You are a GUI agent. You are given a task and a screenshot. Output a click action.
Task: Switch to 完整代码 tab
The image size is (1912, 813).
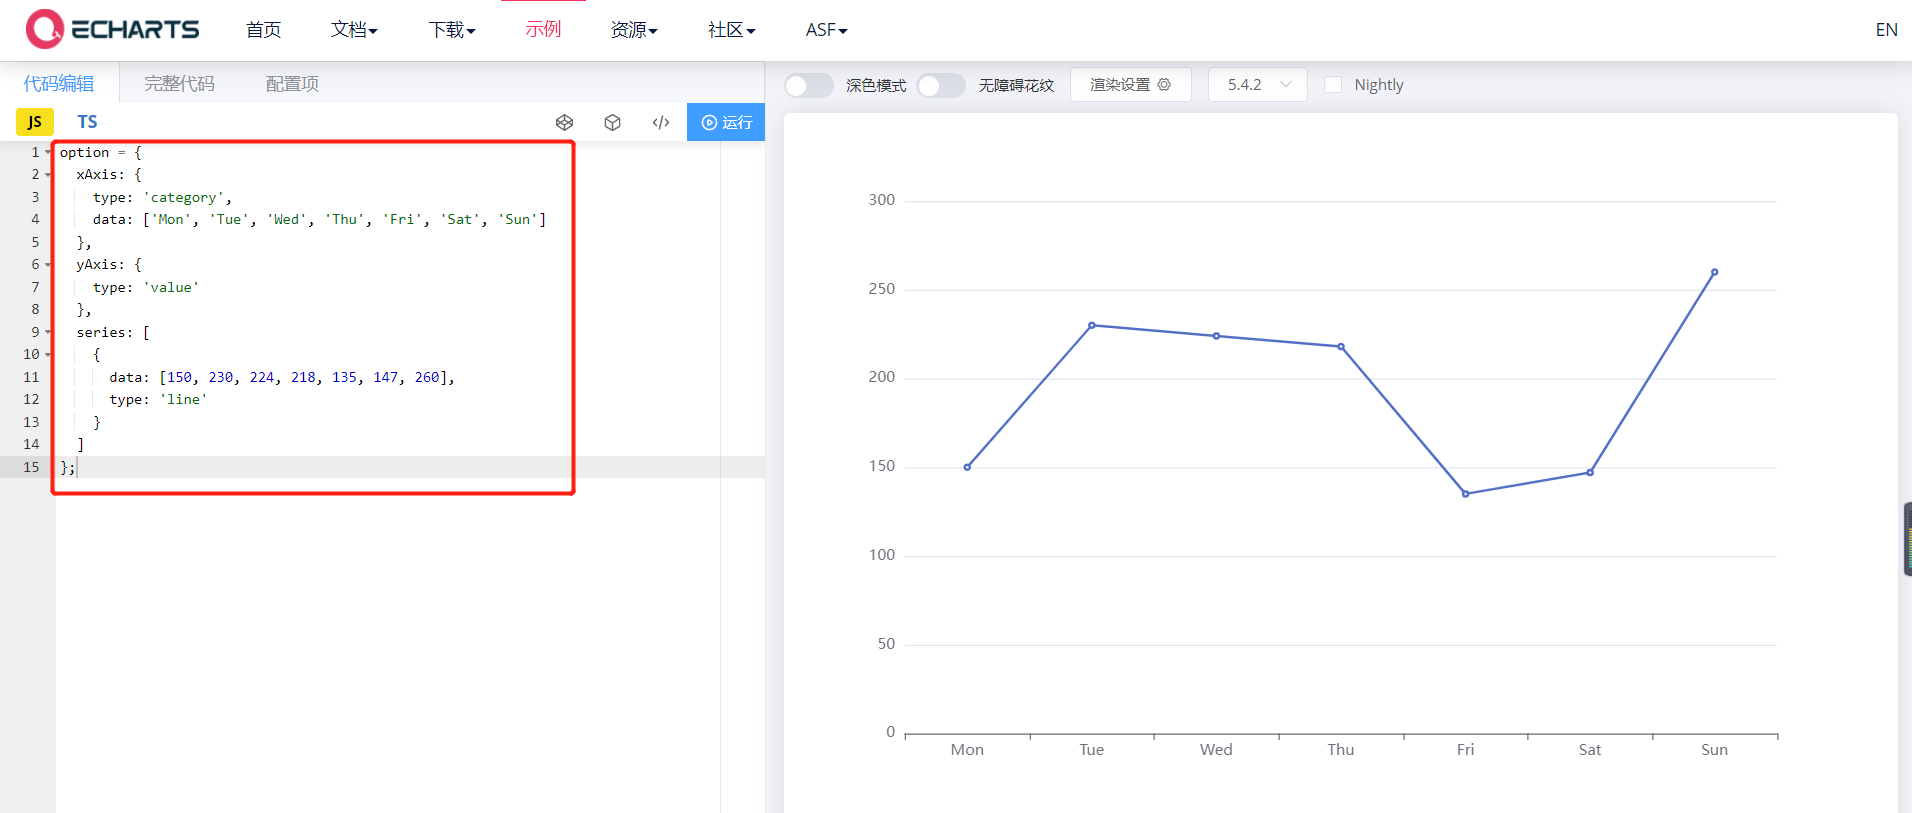tap(179, 83)
